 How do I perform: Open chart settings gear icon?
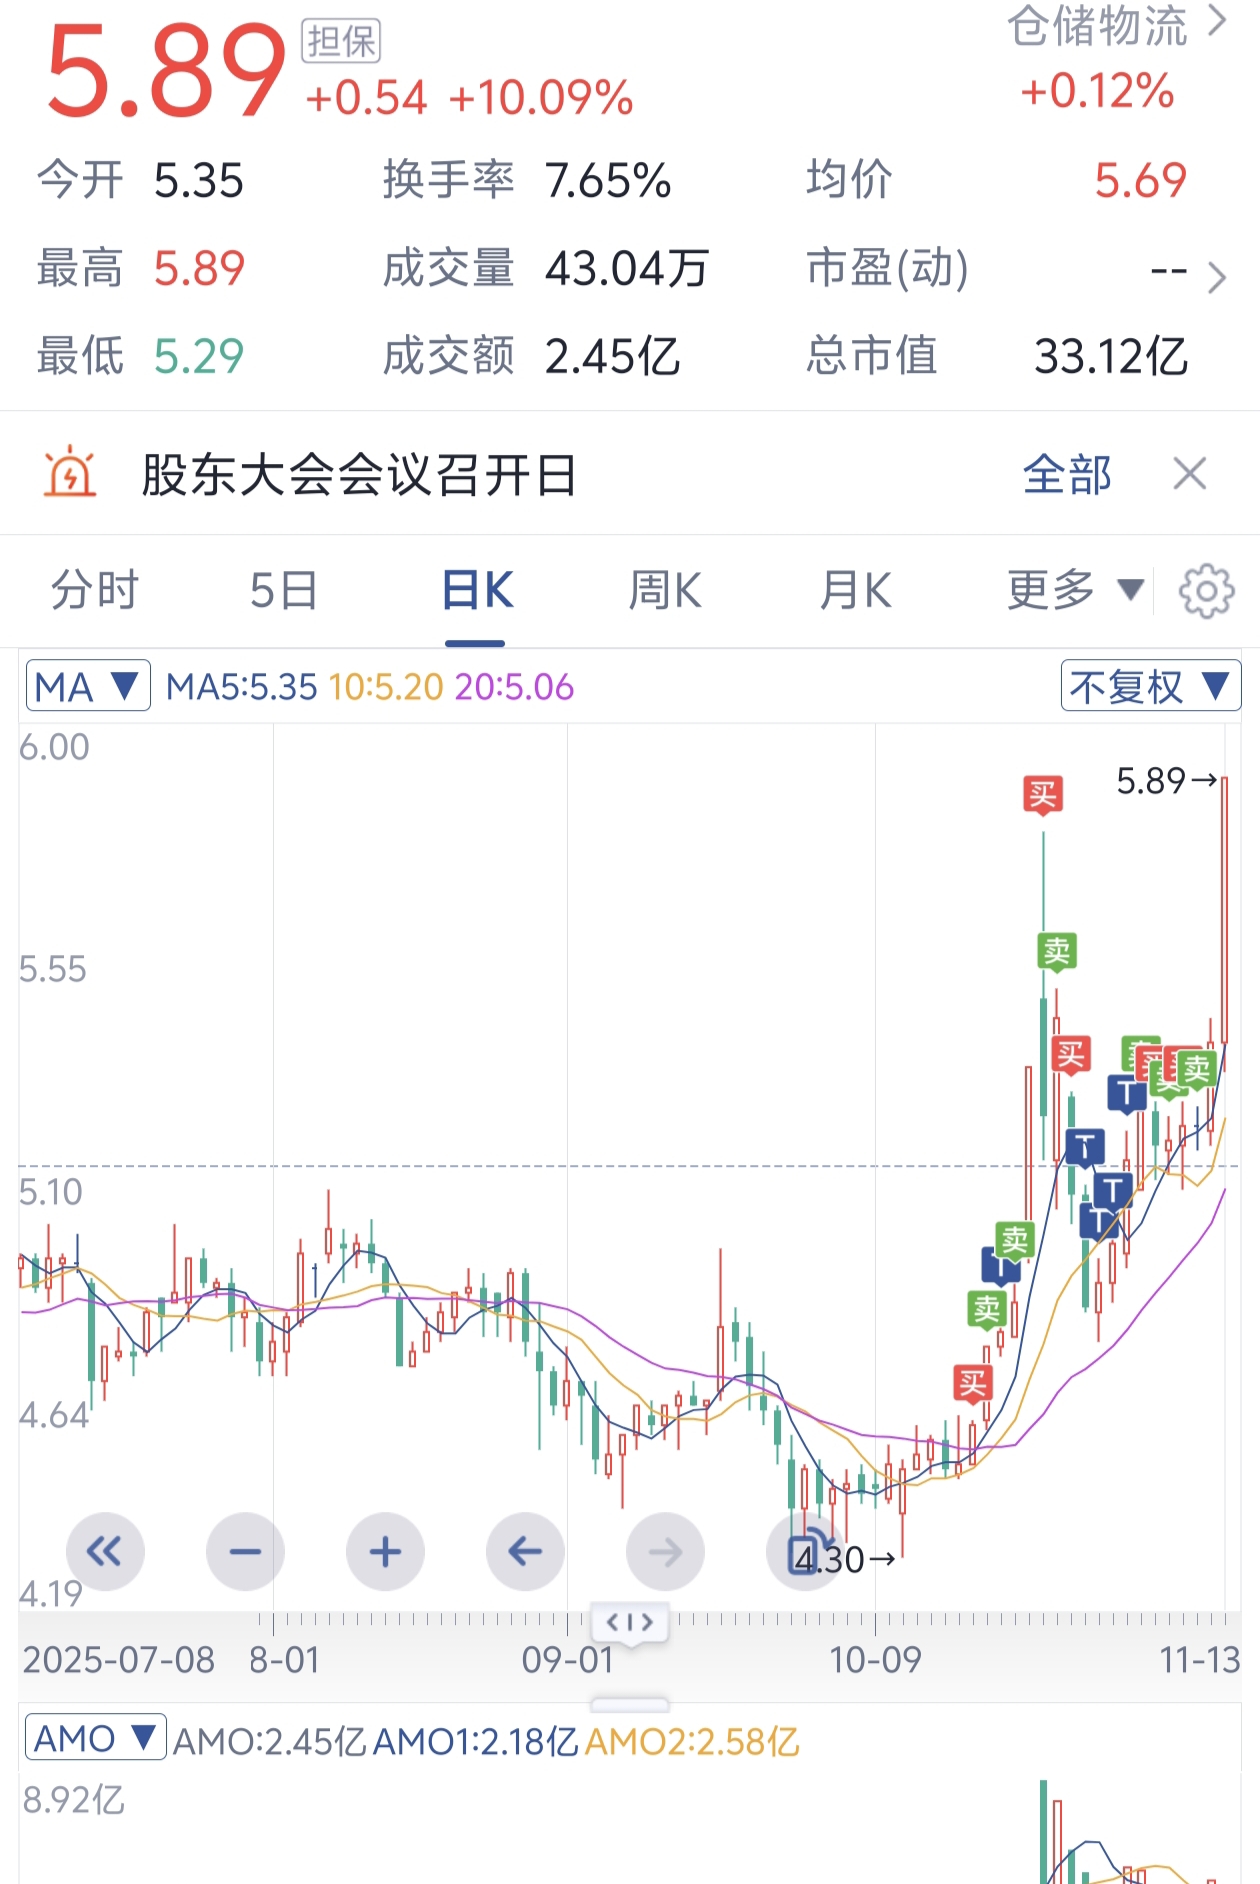pos(1206,591)
